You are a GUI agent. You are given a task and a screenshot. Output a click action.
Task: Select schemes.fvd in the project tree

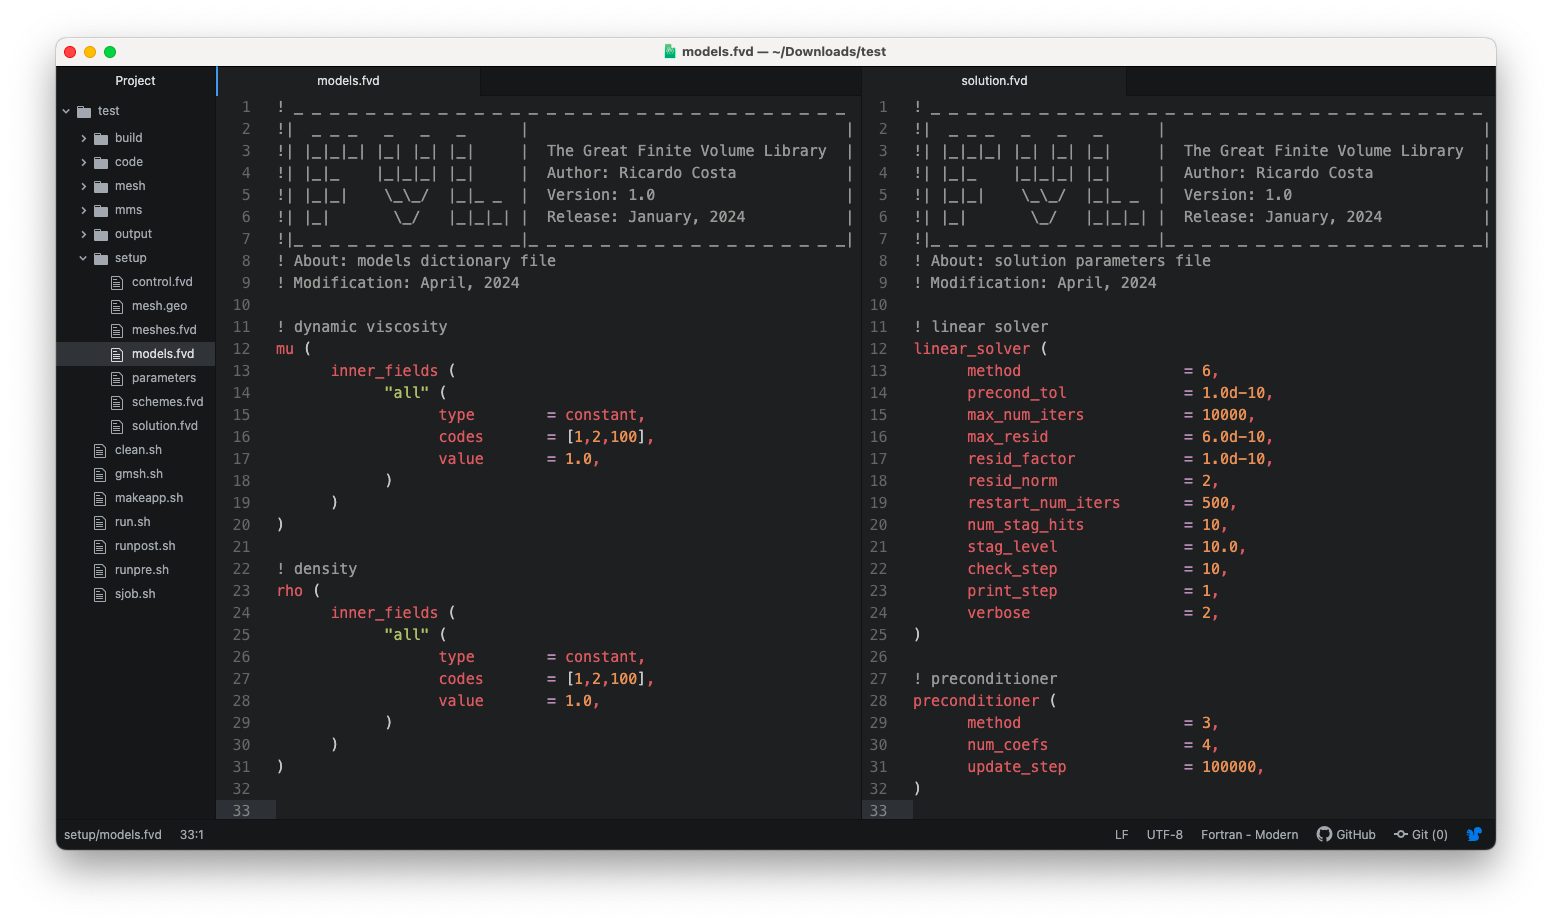click(167, 402)
